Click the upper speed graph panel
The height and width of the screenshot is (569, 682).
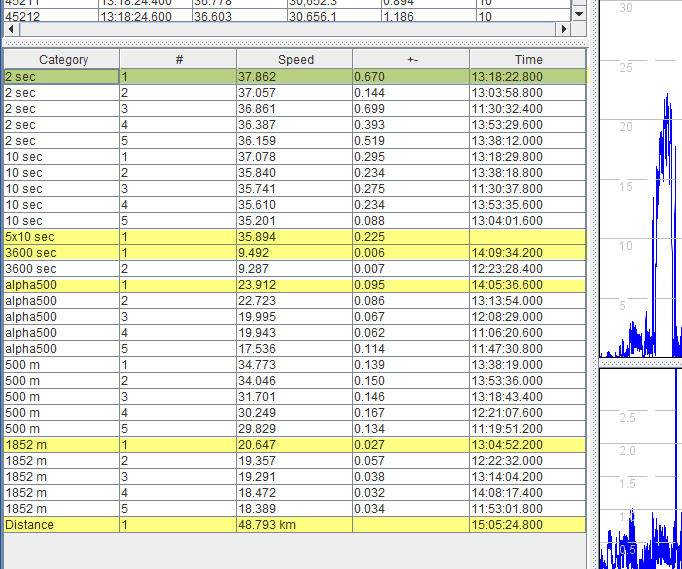click(640, 180)
